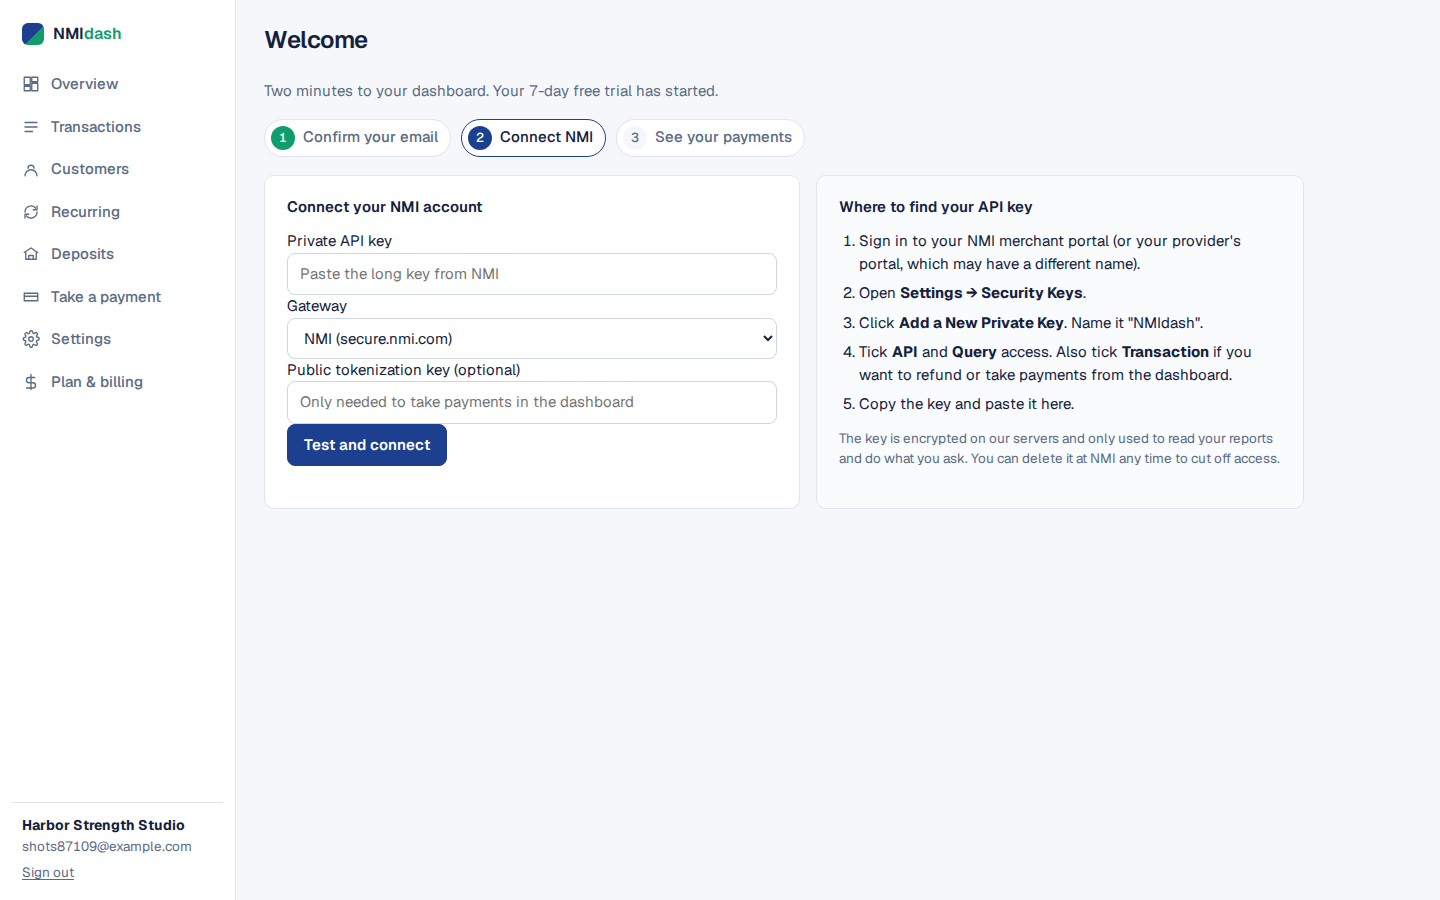Open the Deposits label
This screenshot has height=900, width=1440.
click(82, 254)
